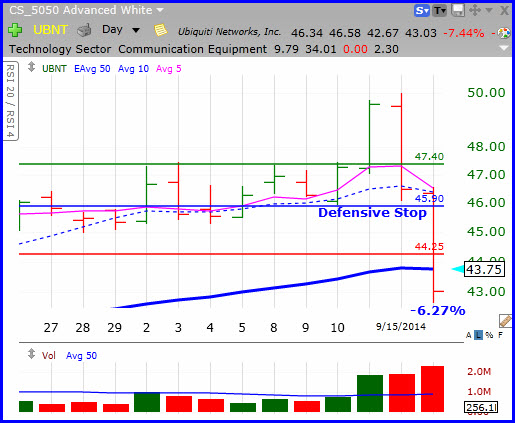Screen dimensions: 515x423
Task: Click the 43.75 current price marker
Action: coord(484,269)
